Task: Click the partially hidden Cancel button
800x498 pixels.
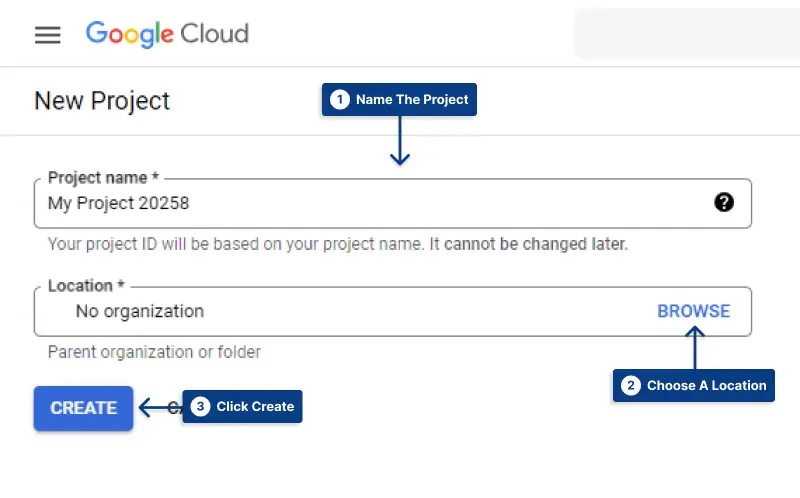Action: click(x=175, y=407)
